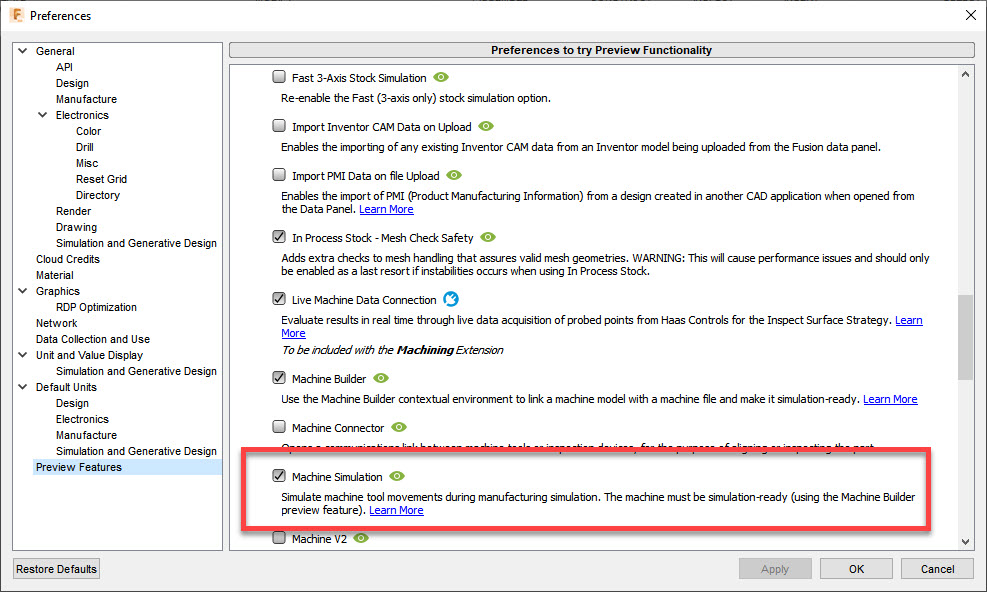Screen dimensions: 987x592
Task: Check the Machine Connector checkbox
Action: point(278,427)
